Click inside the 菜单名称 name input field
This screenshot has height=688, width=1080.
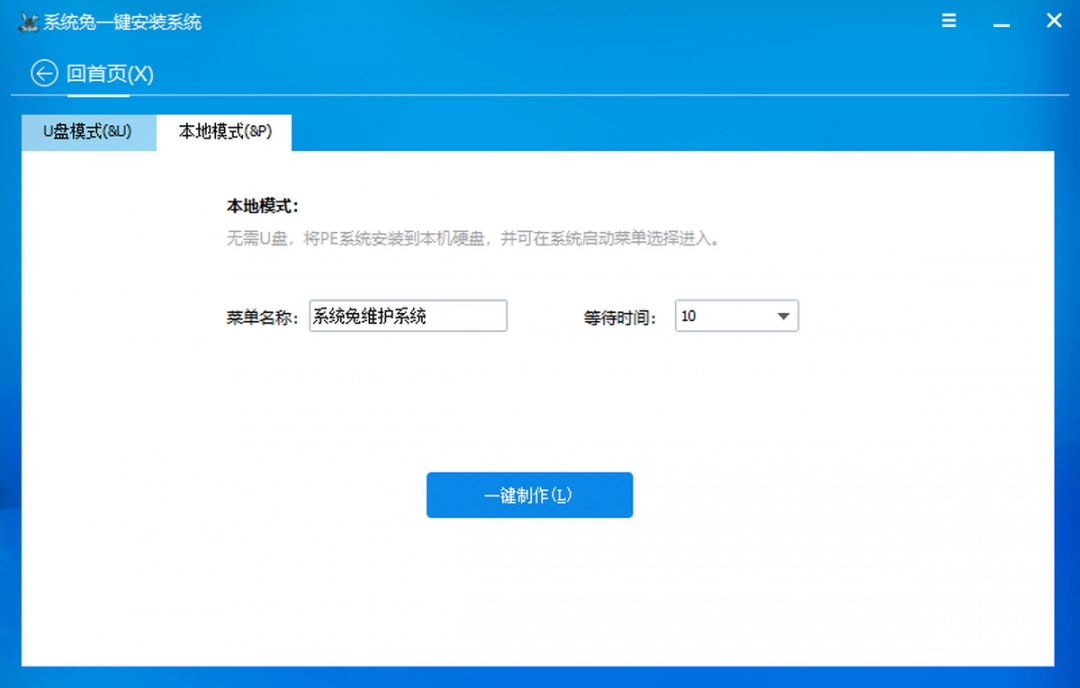[x=406, y=316]
